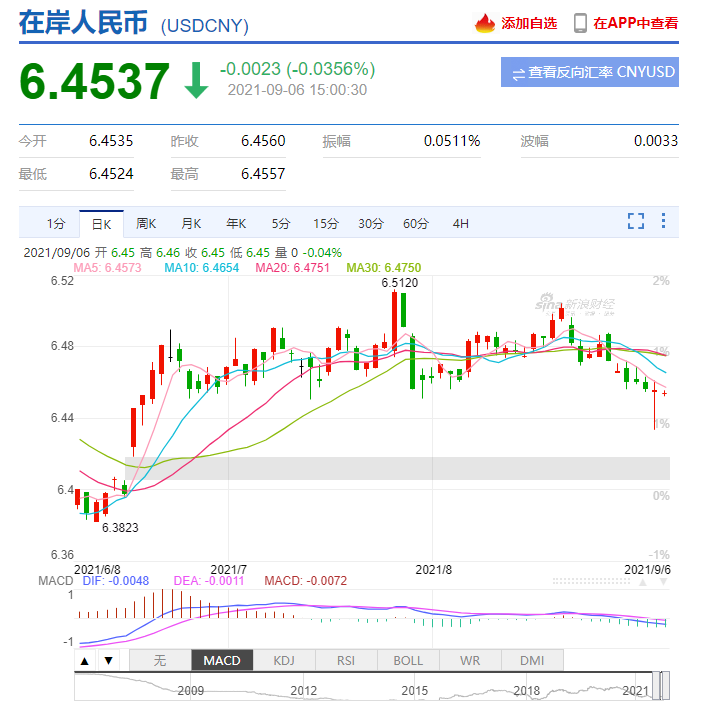
Task: Click the DEA: -0.0011 label
Action: pos(209,581)
